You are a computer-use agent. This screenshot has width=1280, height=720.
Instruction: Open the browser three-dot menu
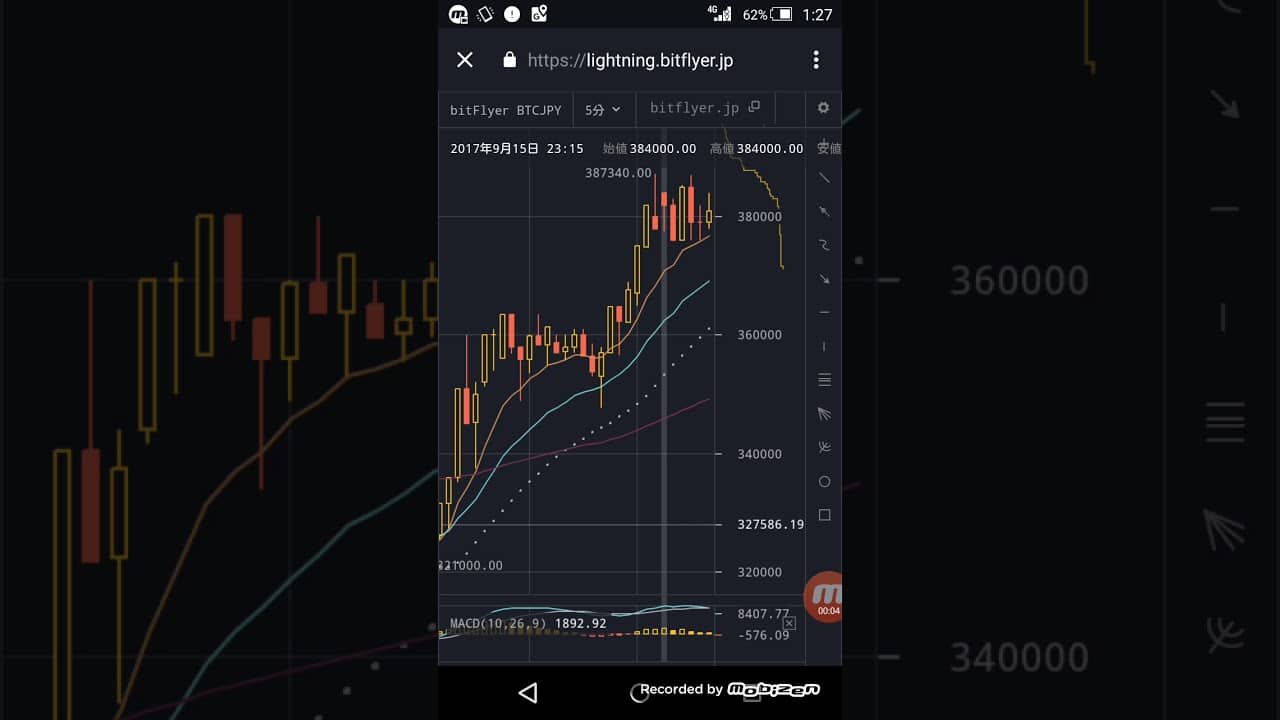(816, 60)
